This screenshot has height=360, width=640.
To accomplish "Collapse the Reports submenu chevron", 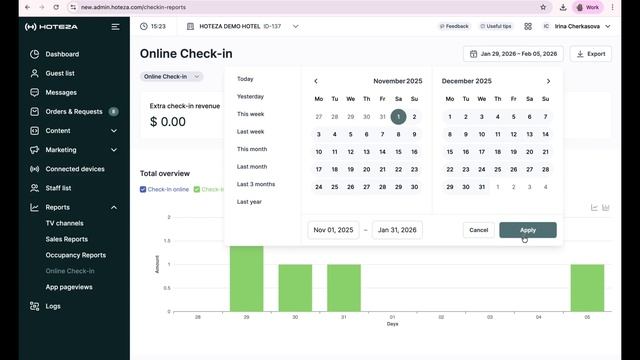I will [x=114, y=207].
